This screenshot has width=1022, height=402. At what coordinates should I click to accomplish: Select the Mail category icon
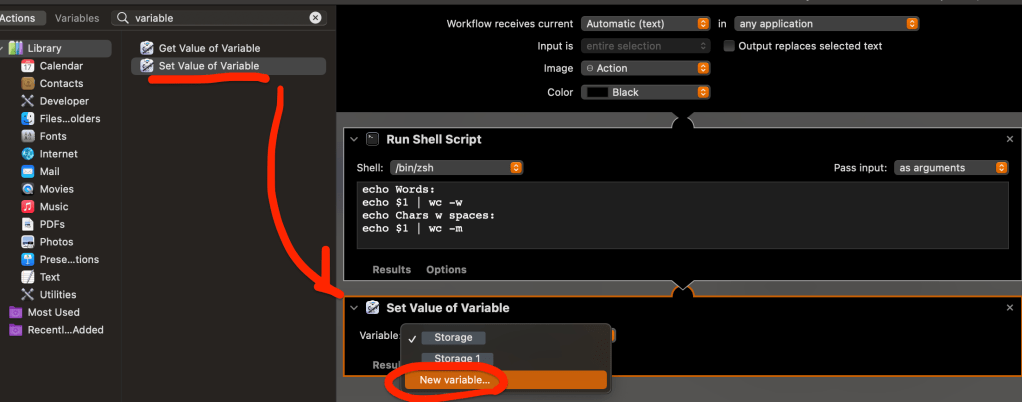pyautogui.click(x=28, y=172)
